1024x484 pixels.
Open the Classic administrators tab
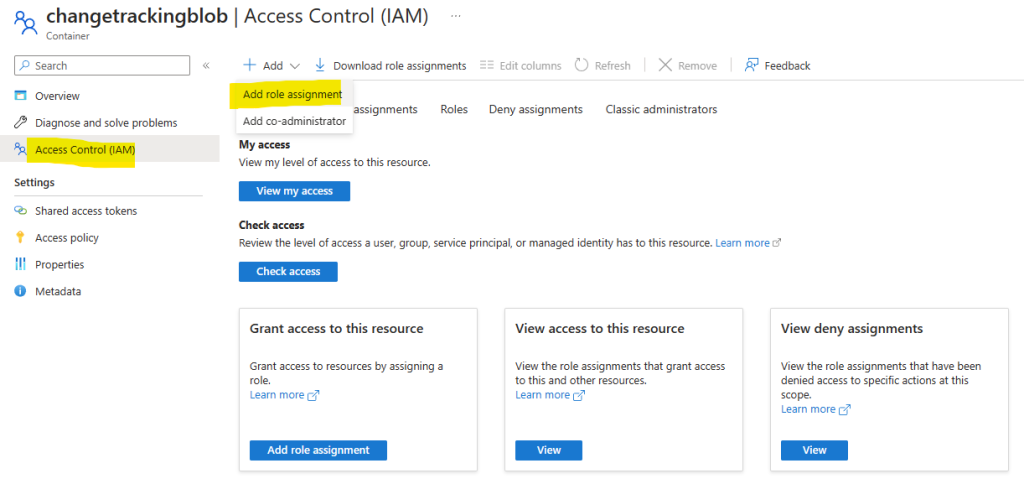coord(661,110)
